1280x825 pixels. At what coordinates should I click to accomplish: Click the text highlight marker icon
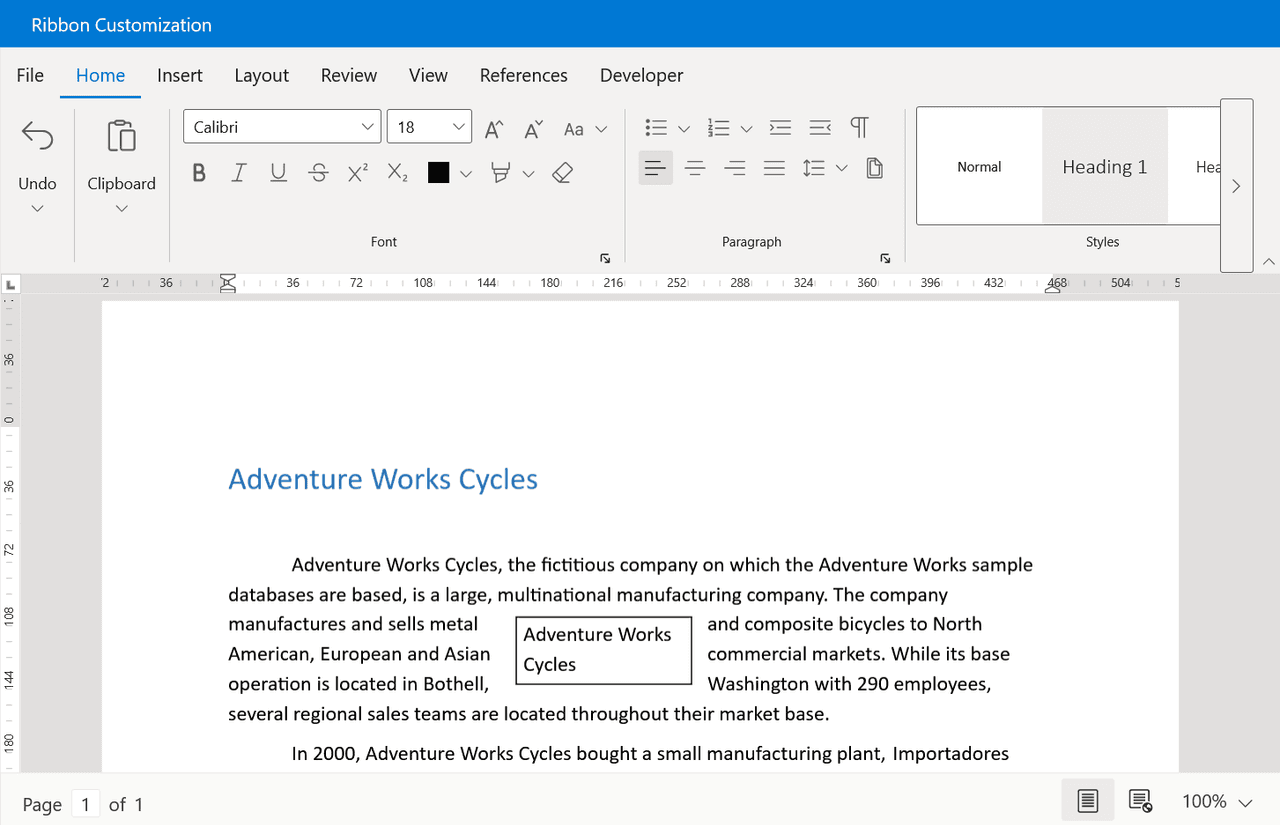pyautogui.click(x=501, y=173)
